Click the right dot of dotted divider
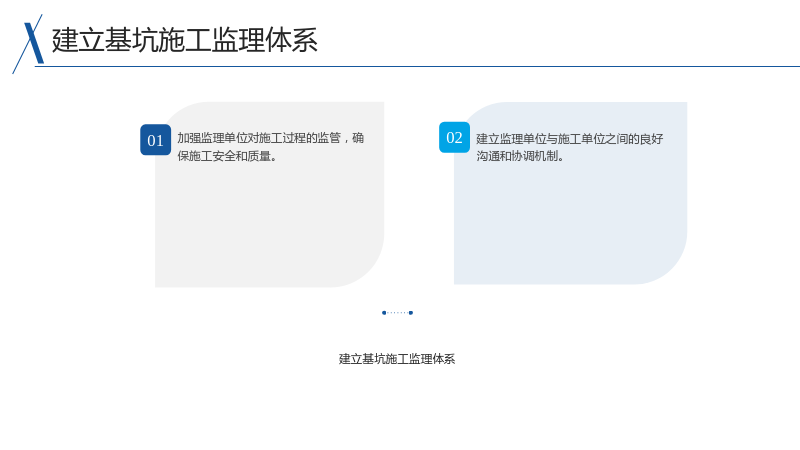 [411, 313]
